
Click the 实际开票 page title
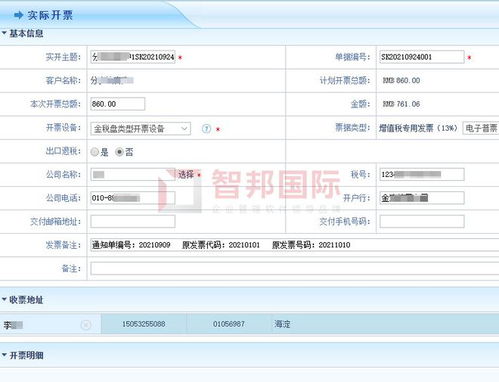[x=50, y=15]
